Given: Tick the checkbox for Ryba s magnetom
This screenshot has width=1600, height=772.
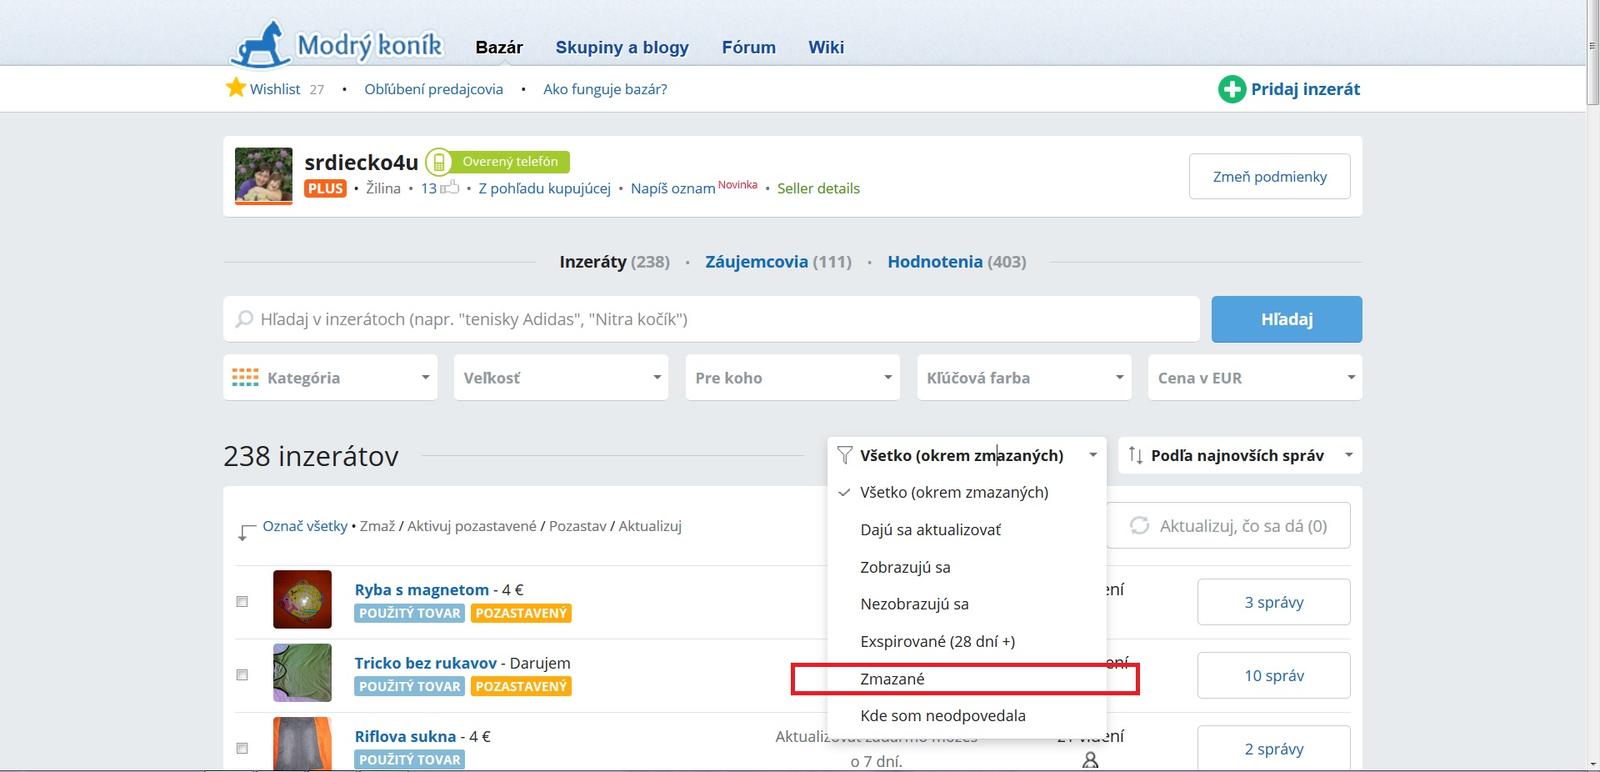Looking at the screenshot, I should [242, 602].
